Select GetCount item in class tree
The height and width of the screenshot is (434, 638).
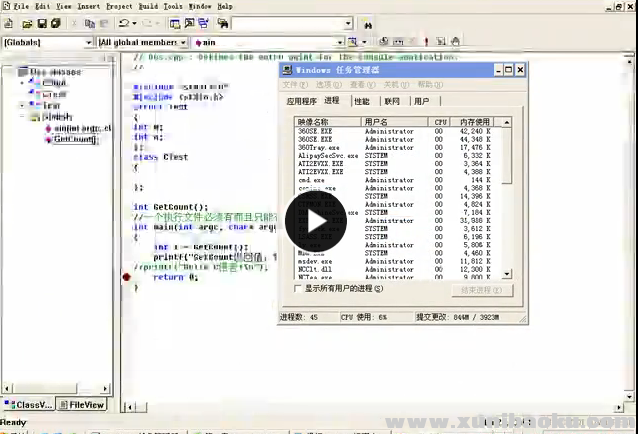[73, 139]
